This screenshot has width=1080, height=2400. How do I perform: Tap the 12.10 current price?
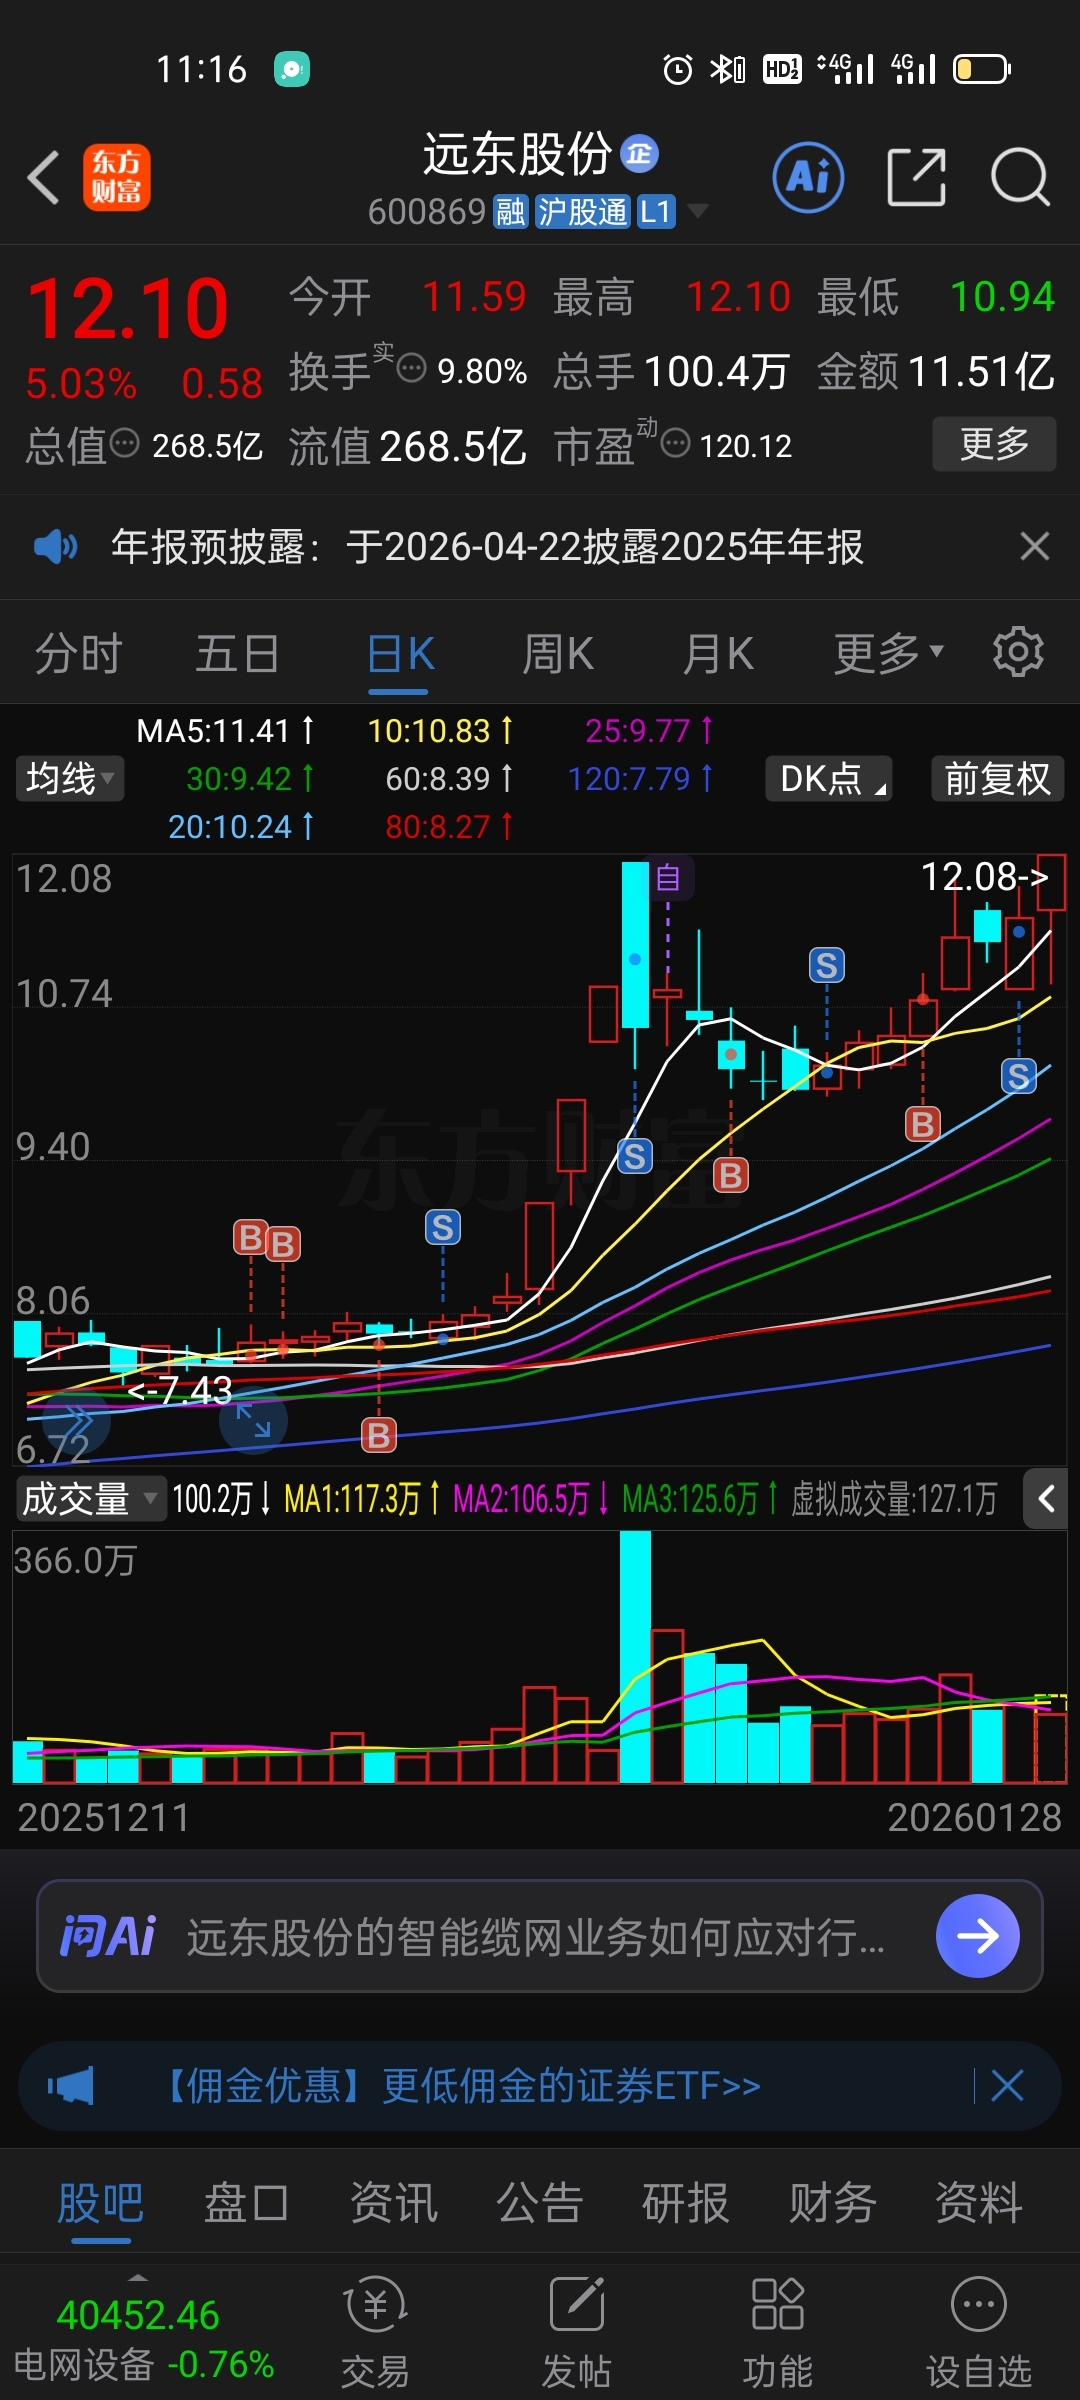(x=128, y=308)
